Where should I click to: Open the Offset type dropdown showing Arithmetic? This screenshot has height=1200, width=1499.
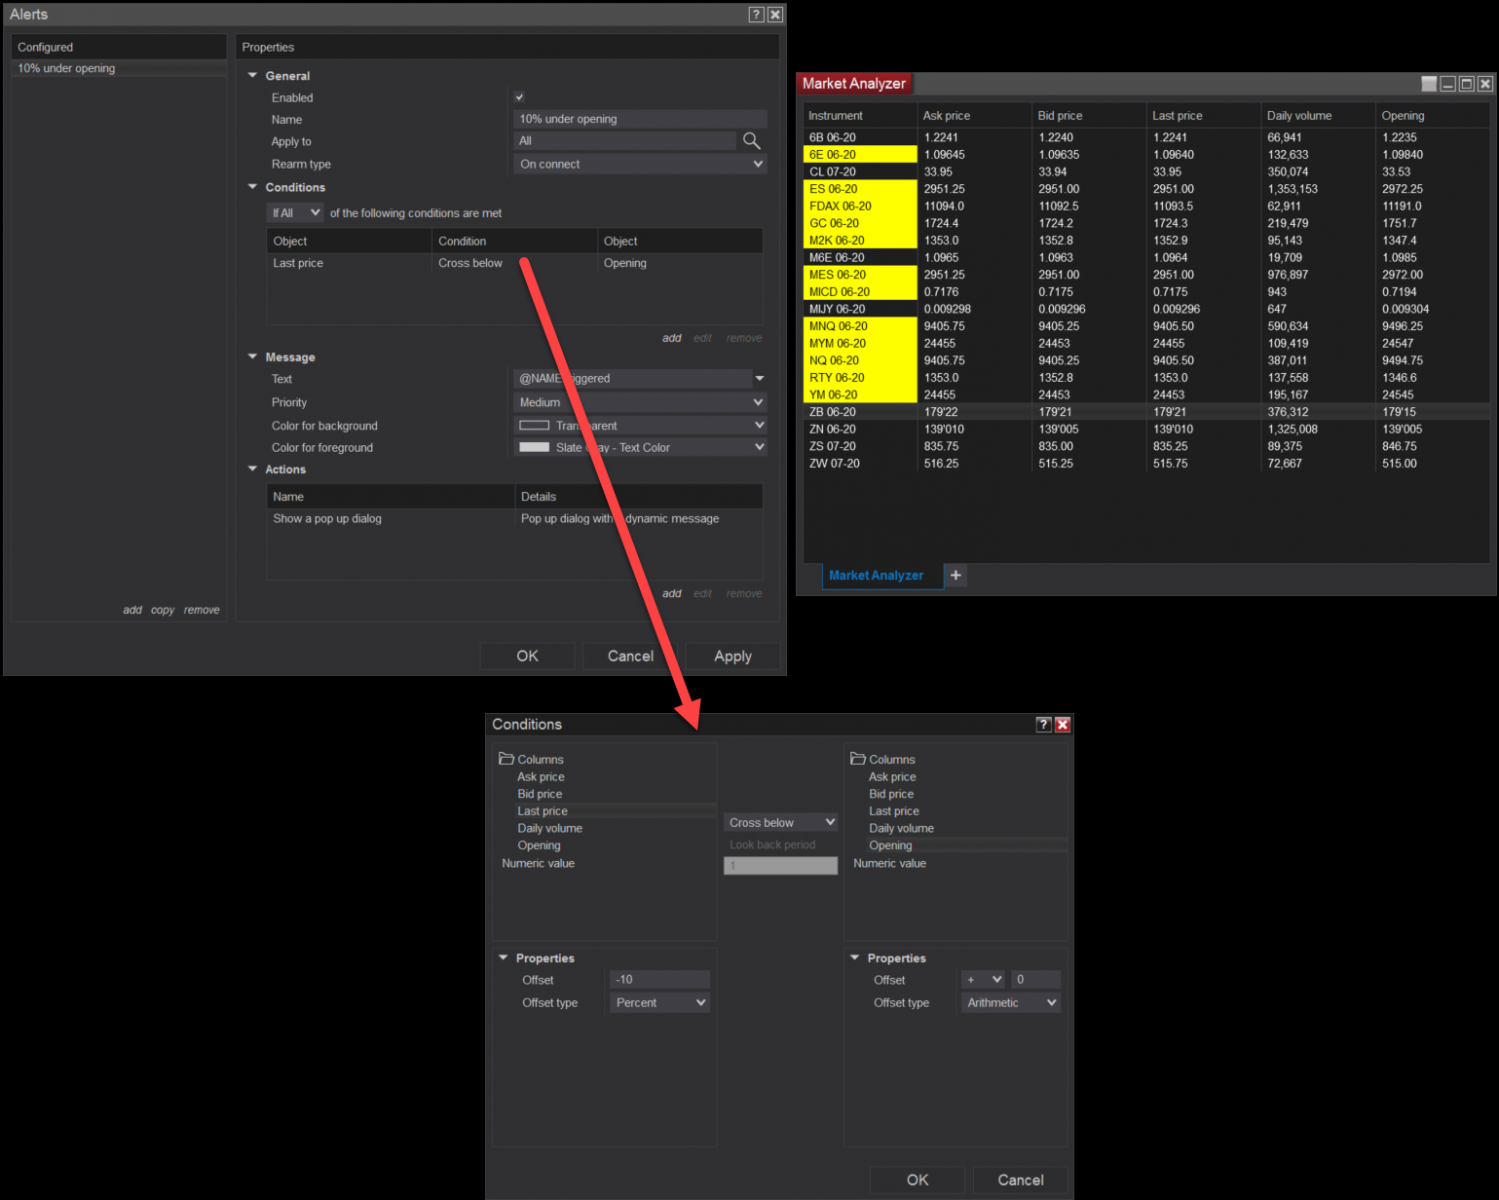(x=1011, y=1002)
